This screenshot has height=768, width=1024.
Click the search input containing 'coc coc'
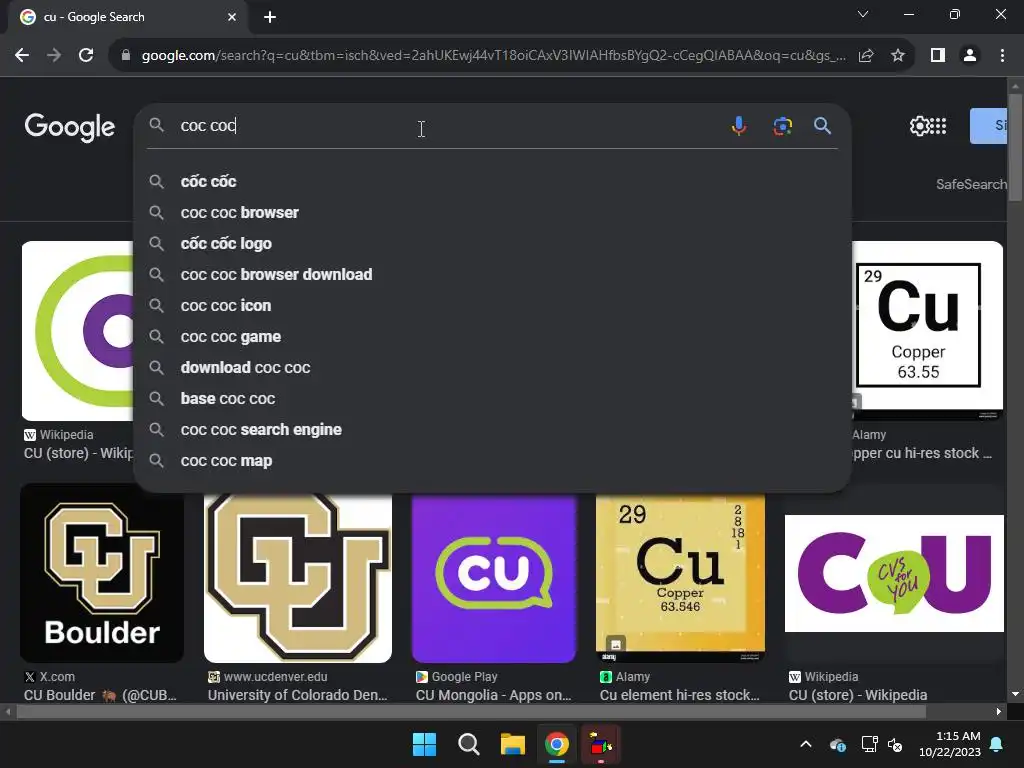point(447,125)
